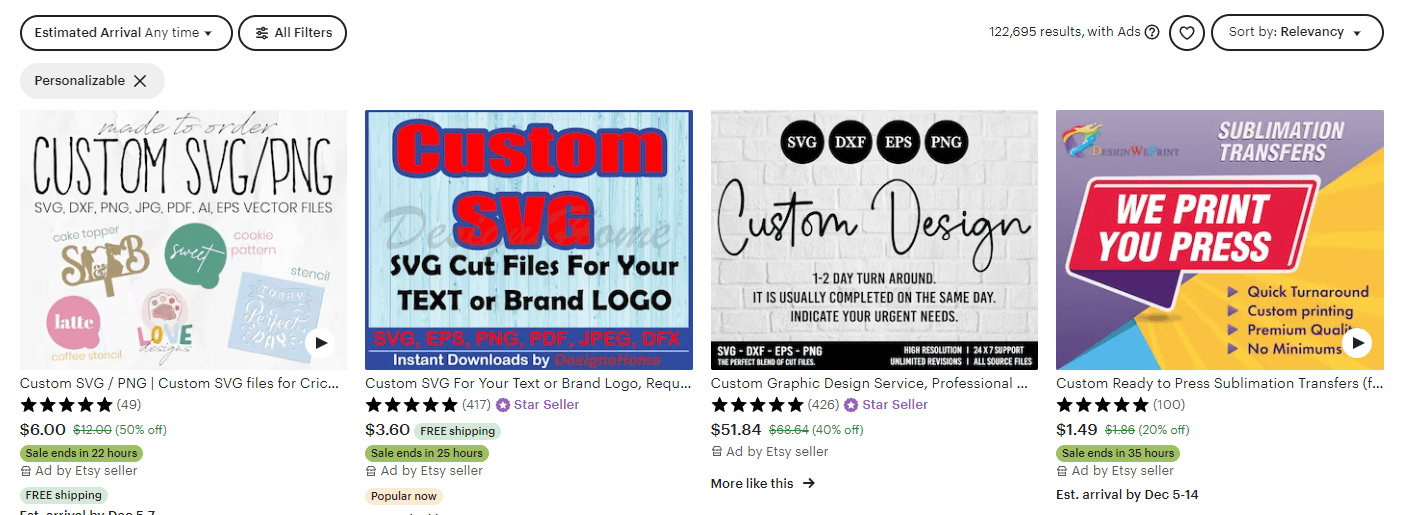Click the (20% off) discount text
This screenshot has width=1406, height=515.
click(1163, 430)
